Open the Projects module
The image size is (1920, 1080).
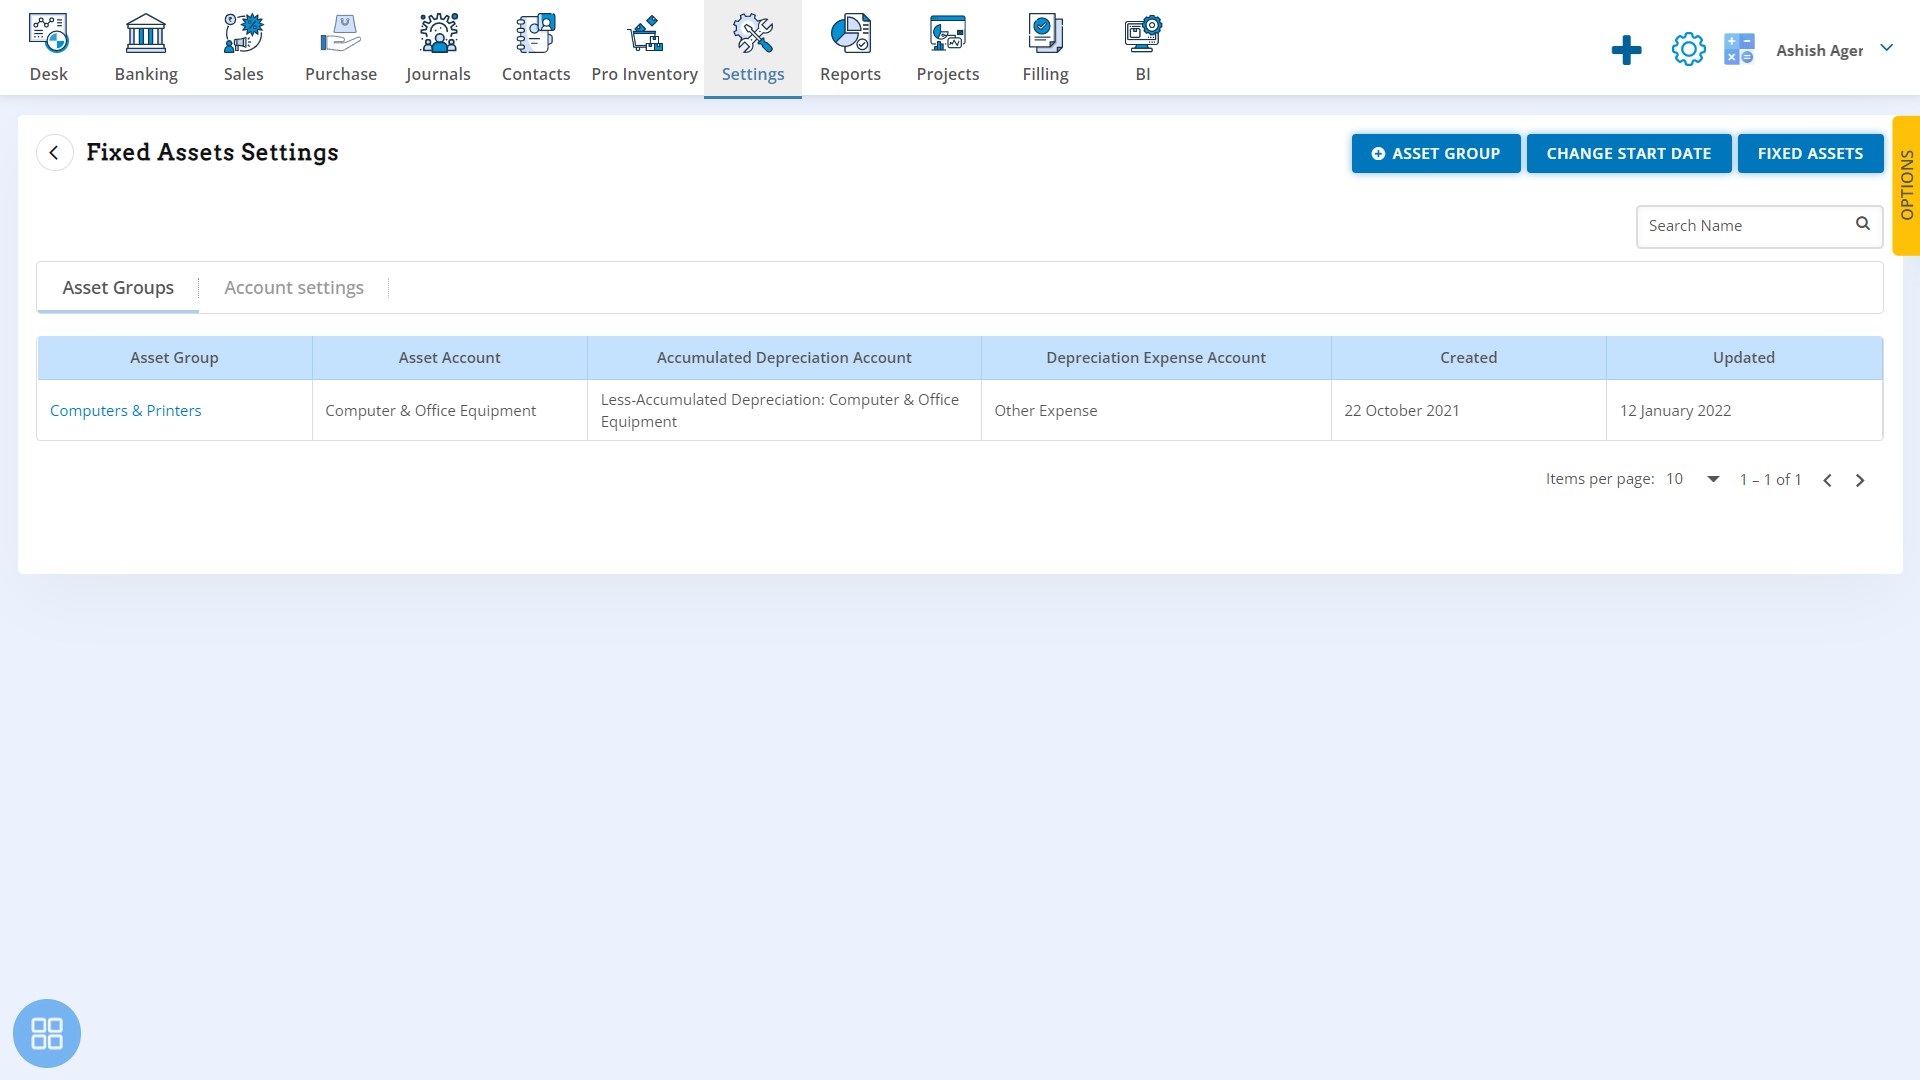(947, 46)
